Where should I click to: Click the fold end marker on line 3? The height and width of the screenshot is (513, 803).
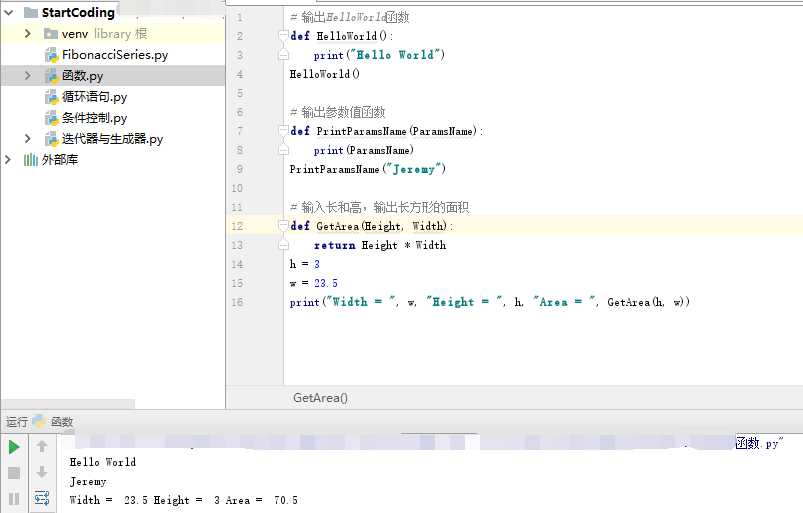click(283, 55)
